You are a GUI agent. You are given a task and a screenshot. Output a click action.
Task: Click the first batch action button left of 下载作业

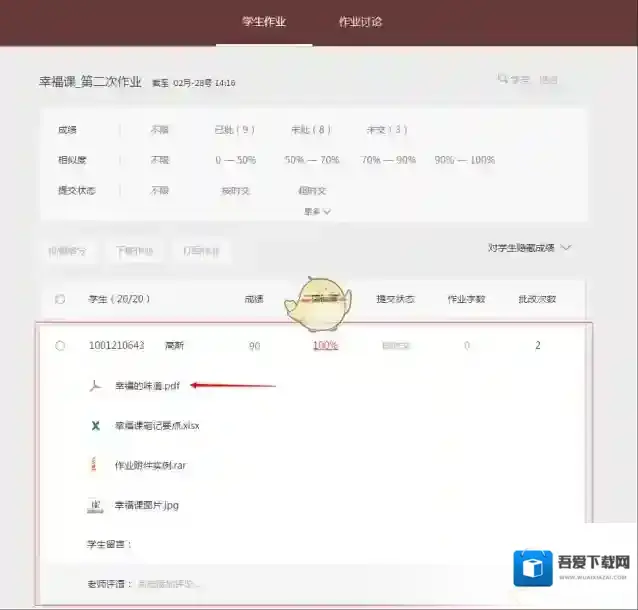tap(67, 251)
